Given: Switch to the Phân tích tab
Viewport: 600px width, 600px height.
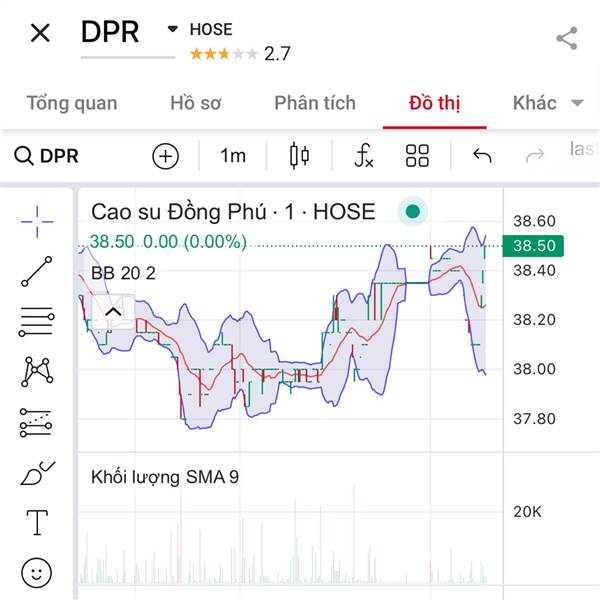Looking at the screenshot, I should (315, 103).
